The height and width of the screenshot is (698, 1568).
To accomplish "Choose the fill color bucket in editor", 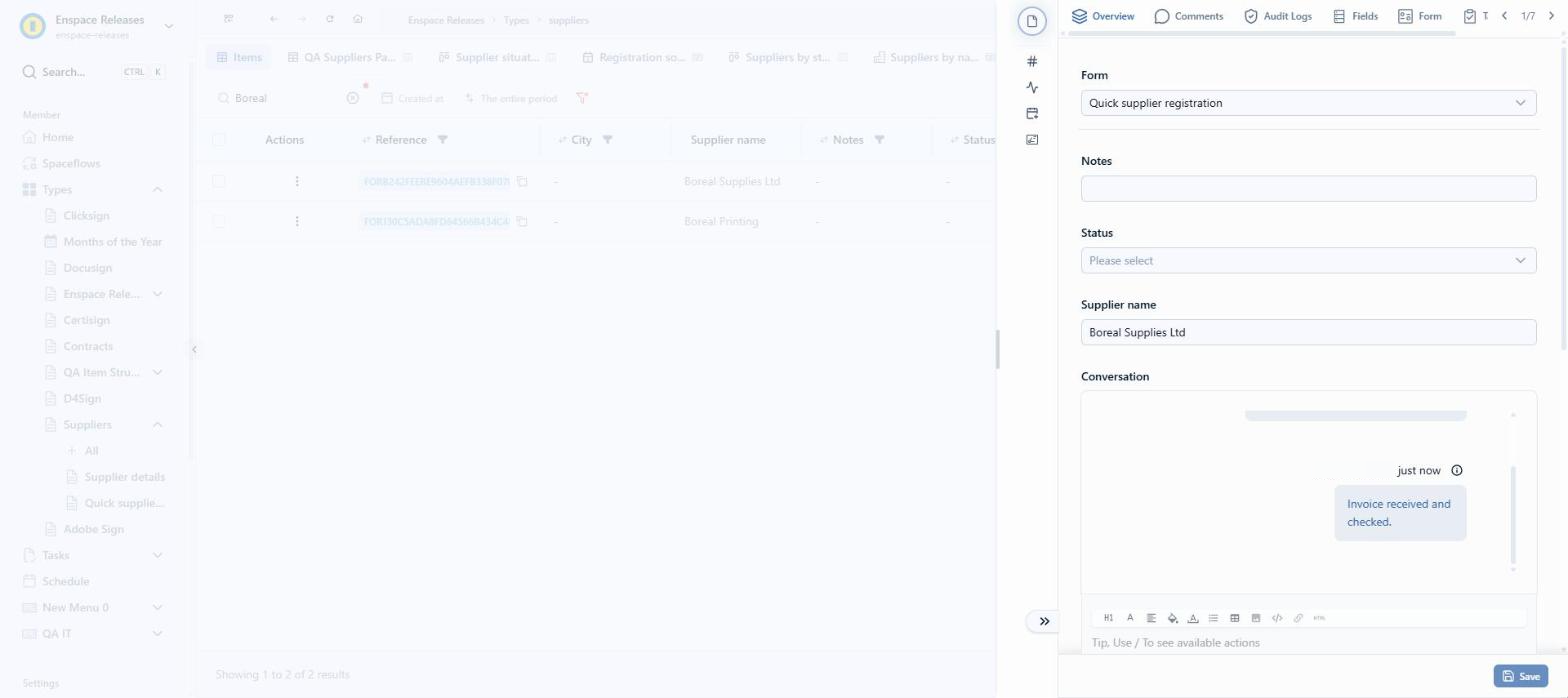I will pos(1173,618).
